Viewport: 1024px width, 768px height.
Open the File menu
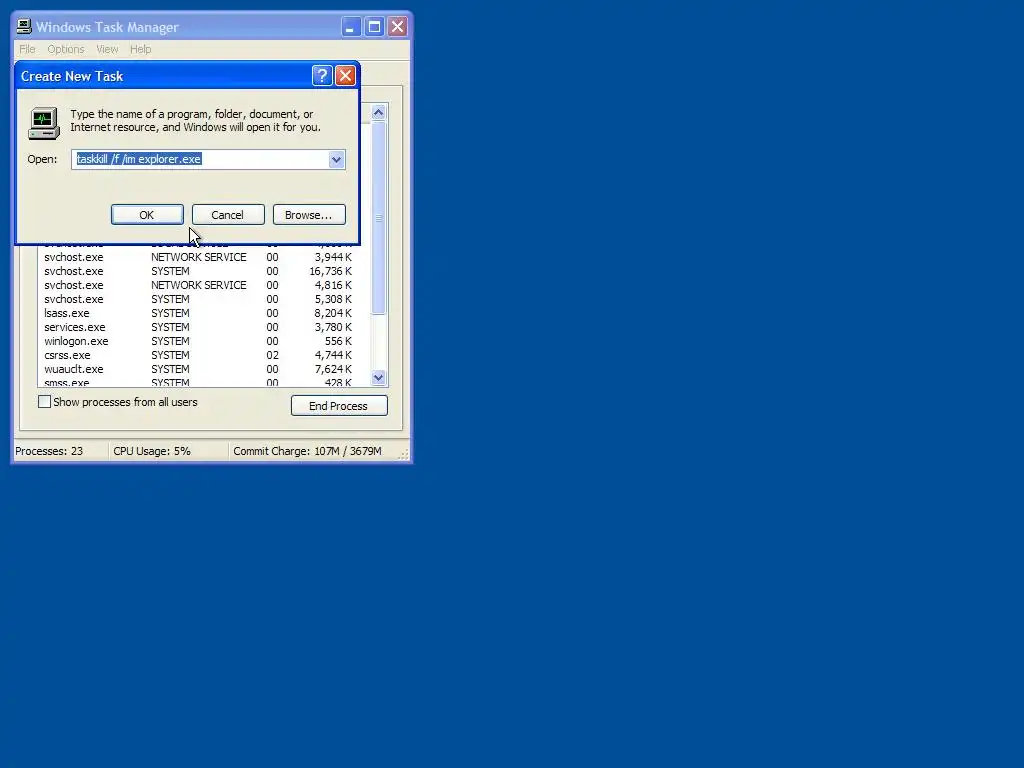coord(27,49)
